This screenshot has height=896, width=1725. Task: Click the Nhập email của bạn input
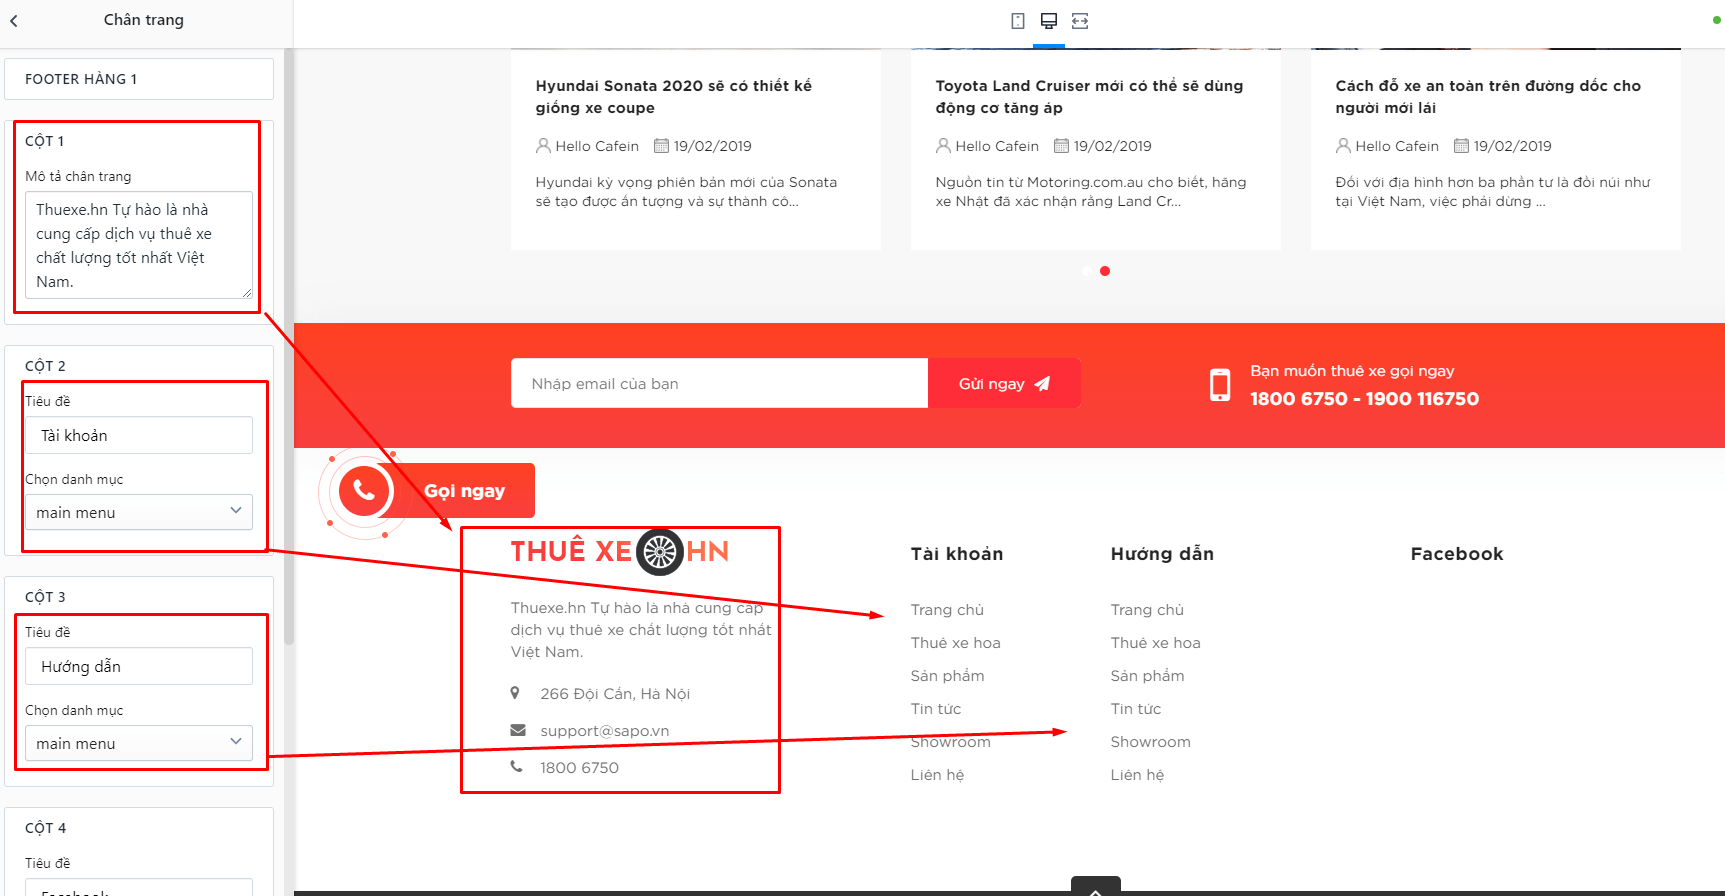pos(719,383)
